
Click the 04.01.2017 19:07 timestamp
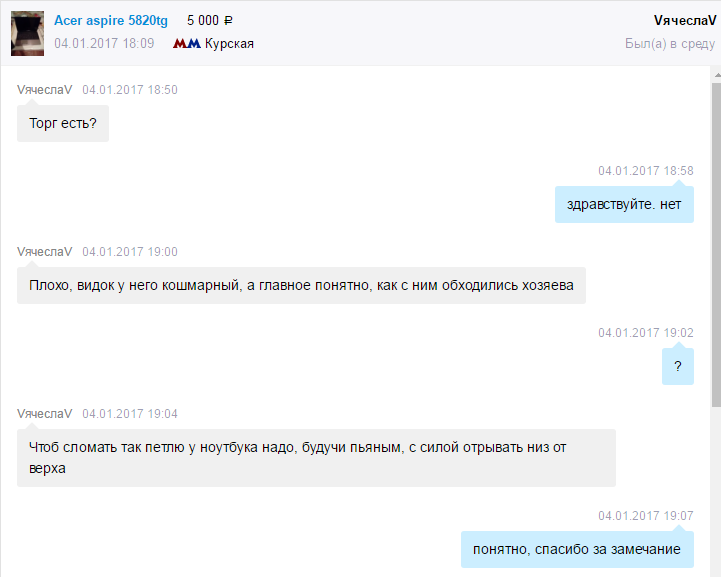pyautogui.click(x=645, y=515)
